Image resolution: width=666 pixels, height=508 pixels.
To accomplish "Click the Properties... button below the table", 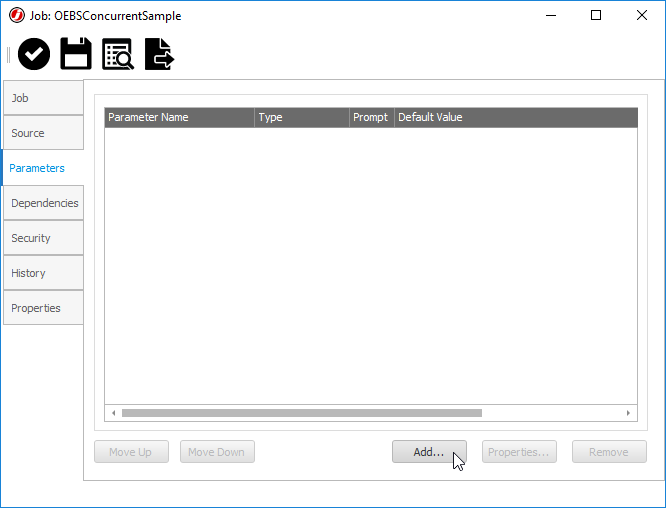I will coord(519,452).
